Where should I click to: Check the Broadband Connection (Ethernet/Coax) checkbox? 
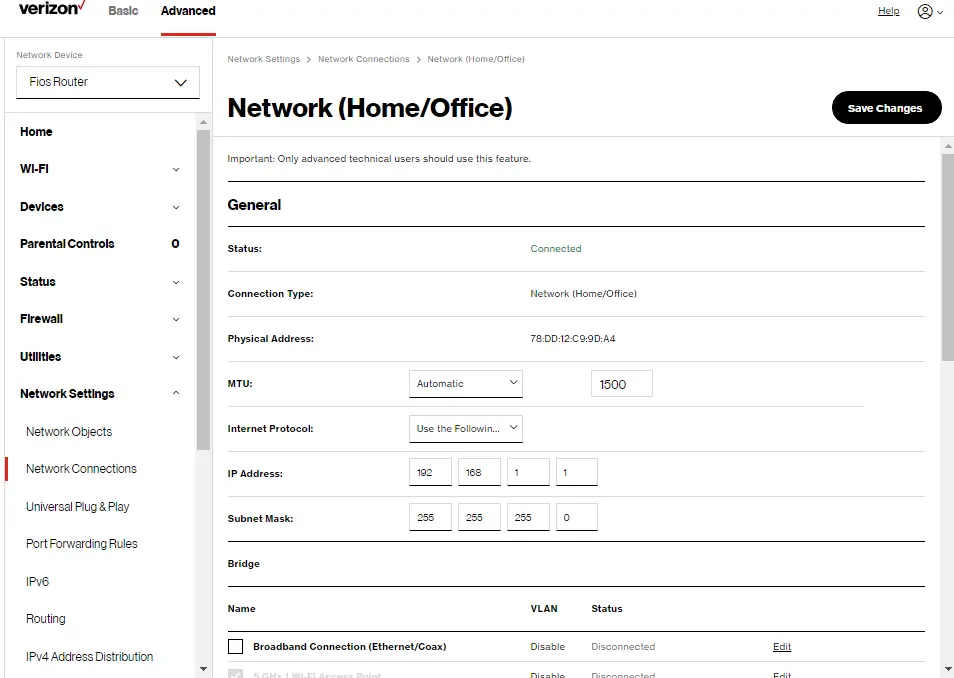tap(236, 646)
